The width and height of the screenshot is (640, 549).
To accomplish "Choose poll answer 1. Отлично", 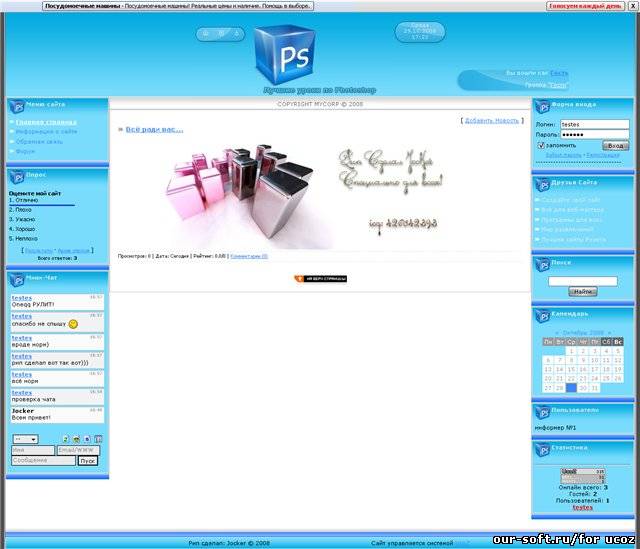I will point(24,200).
